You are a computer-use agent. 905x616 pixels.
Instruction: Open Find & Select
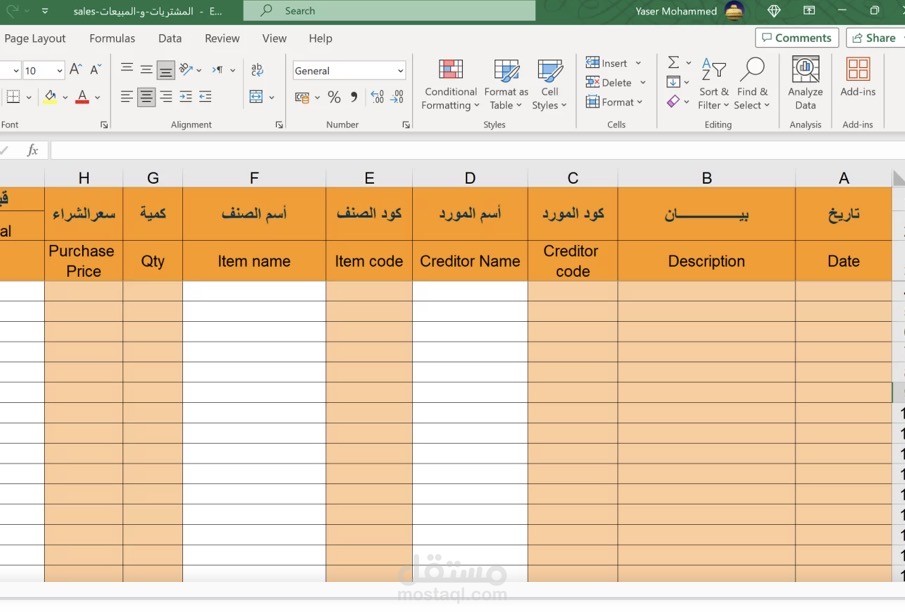(752, 84)
